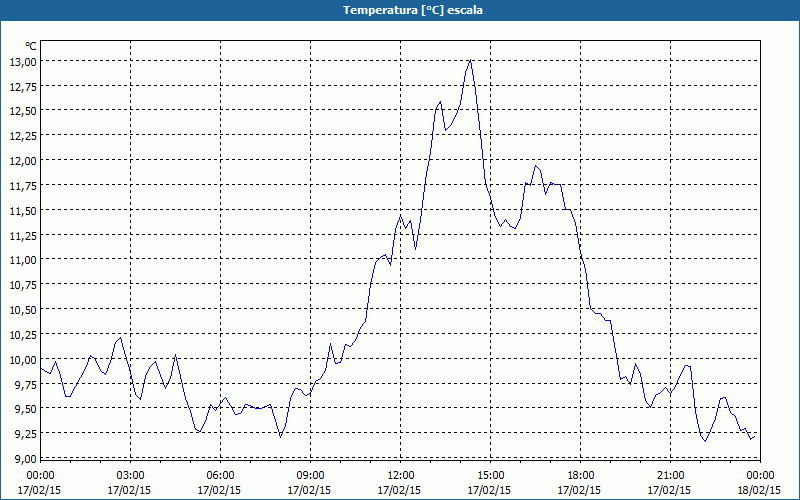Click the 10,25 y-axis value
This screenshot has height=500, width=800.
22,335
